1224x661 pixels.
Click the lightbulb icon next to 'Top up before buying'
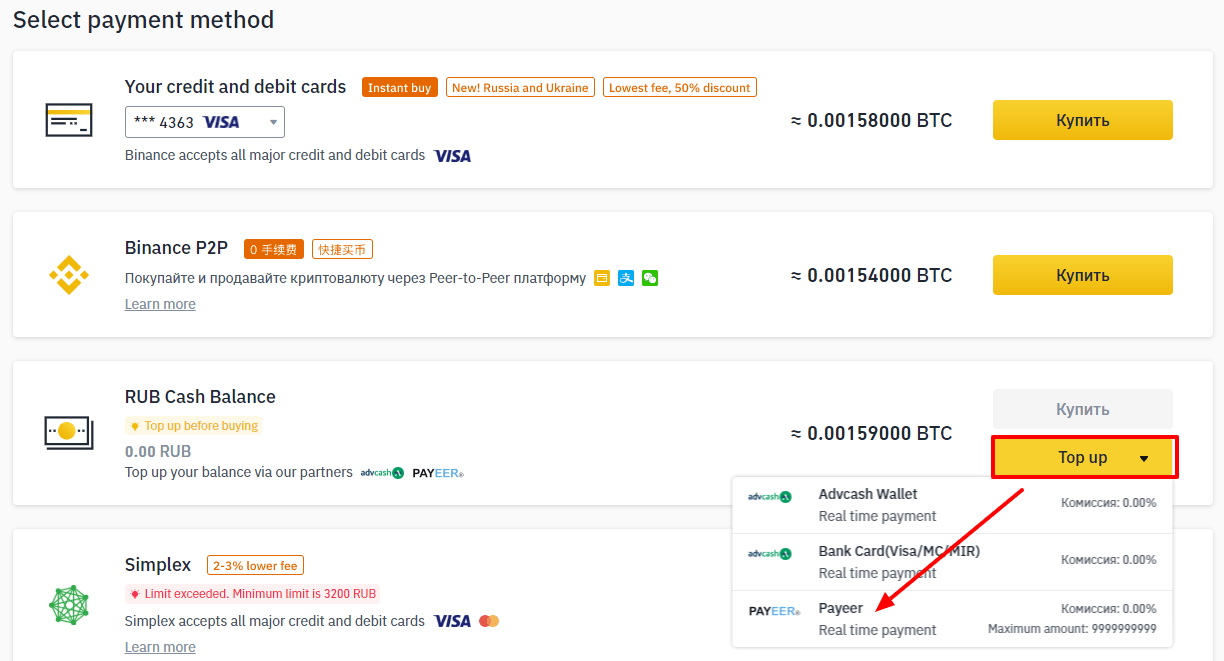click(135, 426)
